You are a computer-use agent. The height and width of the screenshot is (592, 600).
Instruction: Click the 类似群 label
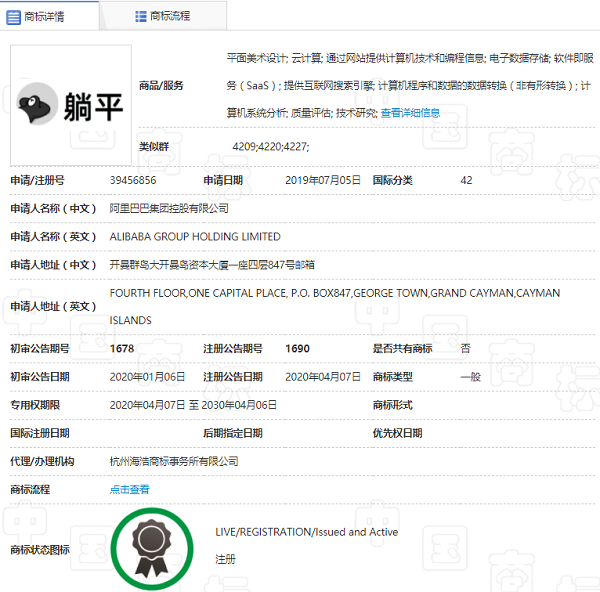pyautogui.click(x=154, y=147)
